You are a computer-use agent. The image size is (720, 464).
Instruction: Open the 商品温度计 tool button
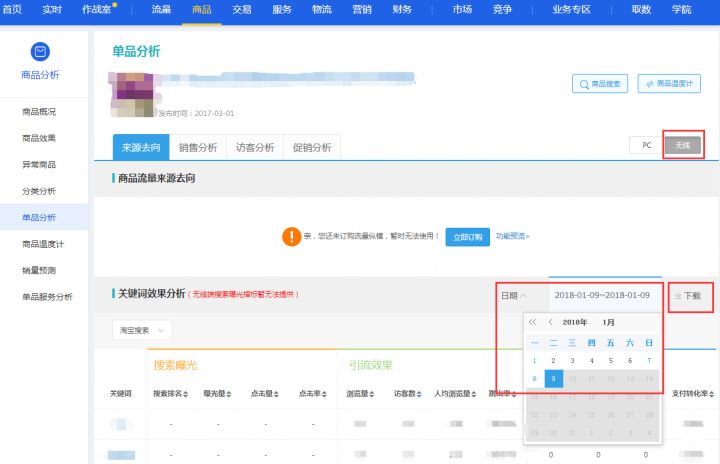675,85
